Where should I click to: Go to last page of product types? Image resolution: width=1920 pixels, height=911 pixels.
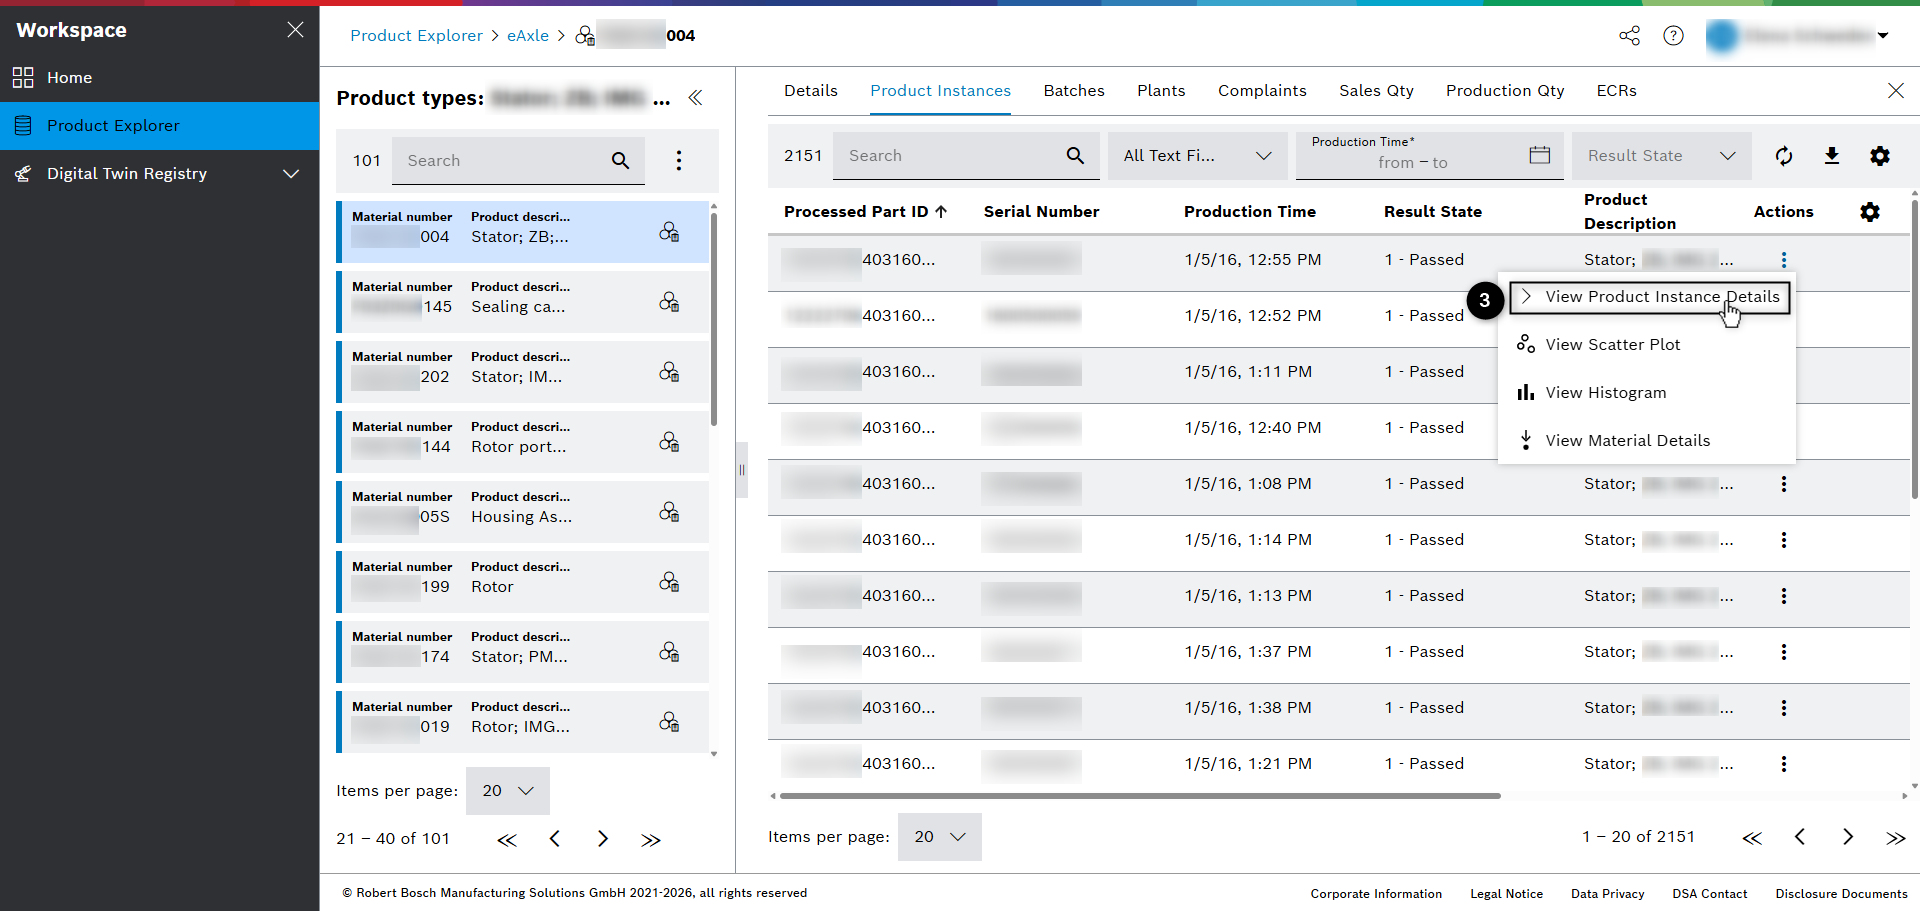[651, 840]
